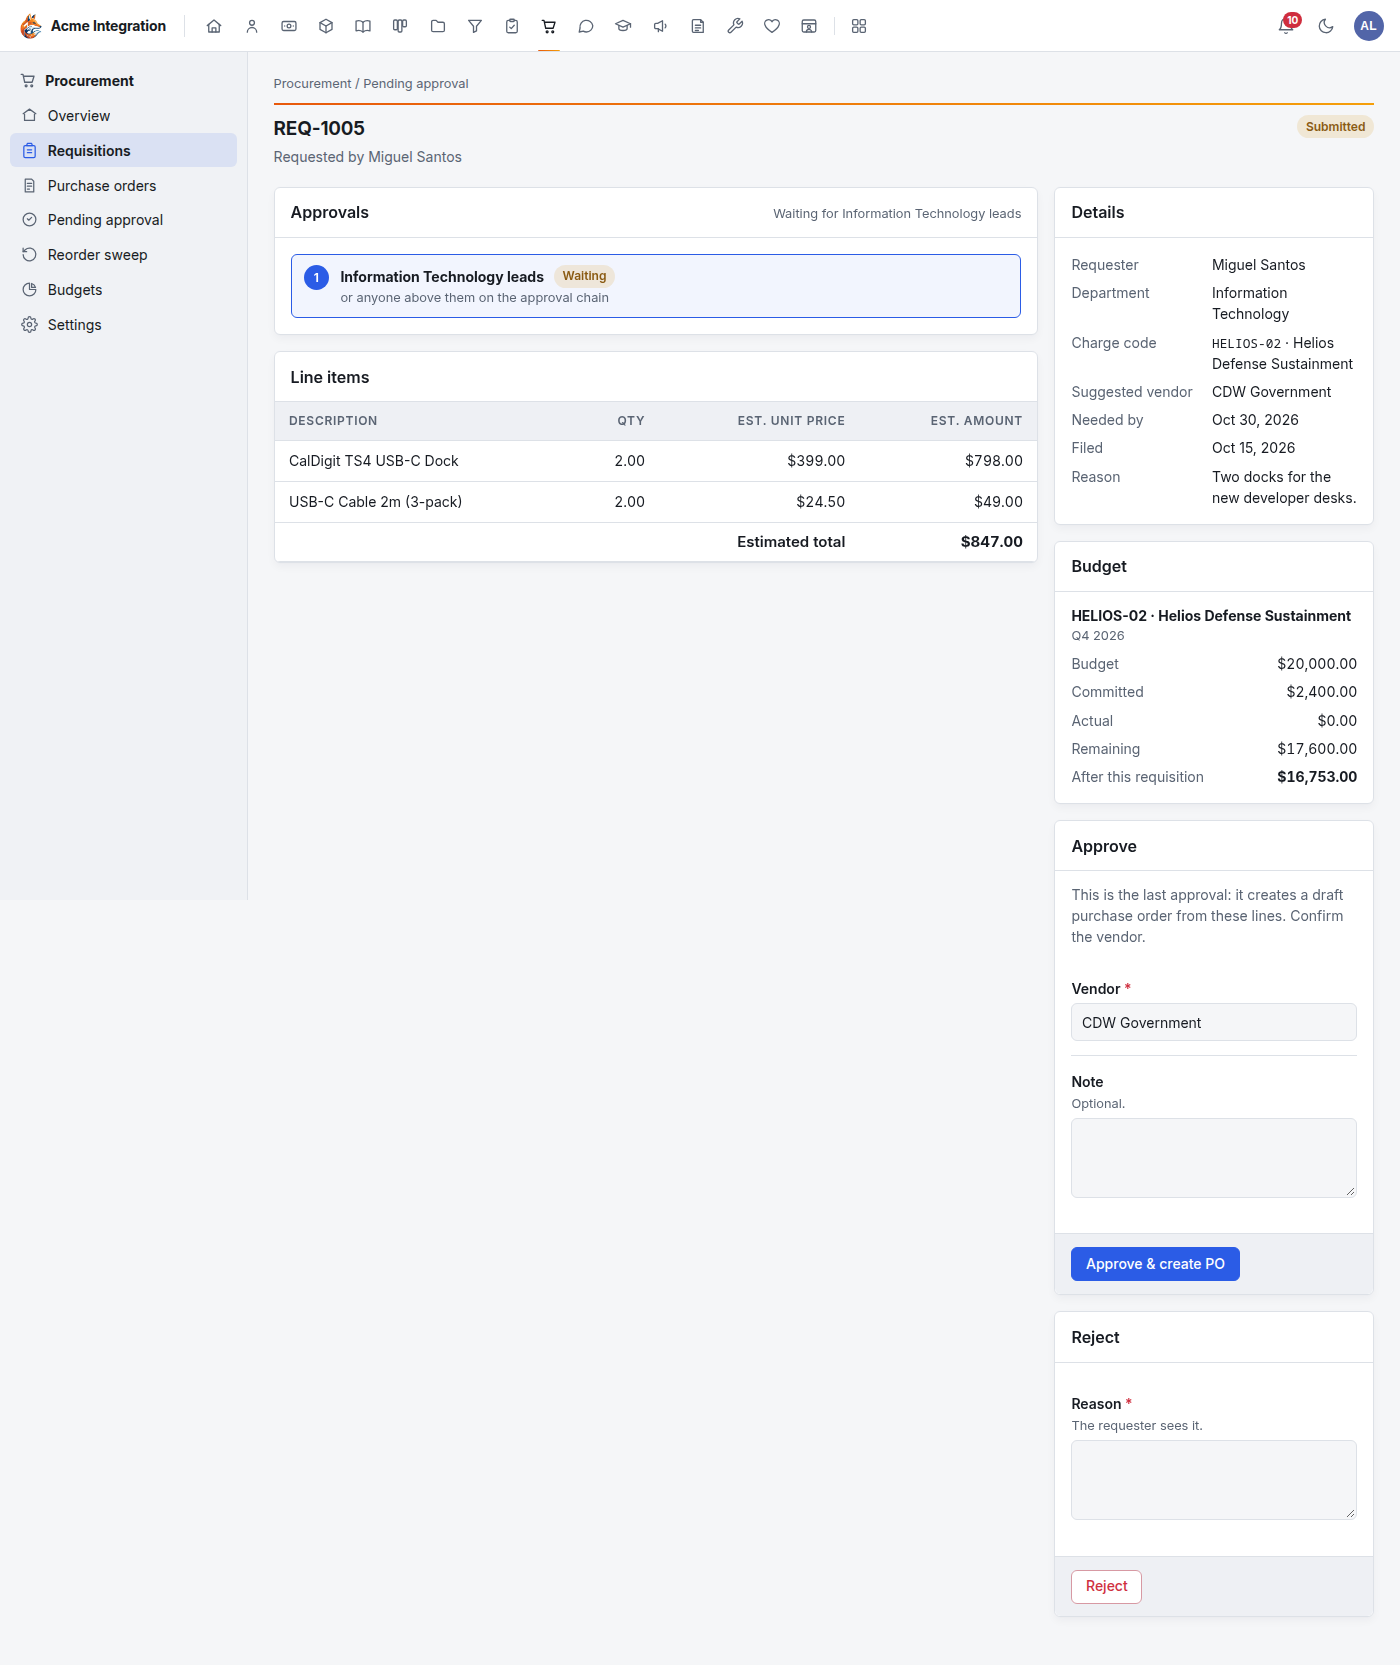Open the home icon in top navigation
This screenshot has width=1400, height=1665.
pyautogui.click(x=214, y=26)
